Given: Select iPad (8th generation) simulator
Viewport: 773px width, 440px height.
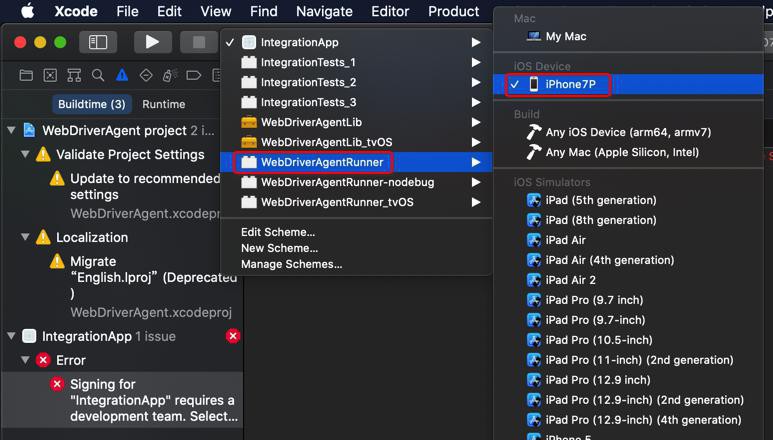Looking at the screenshot, I should click(629, 220).
